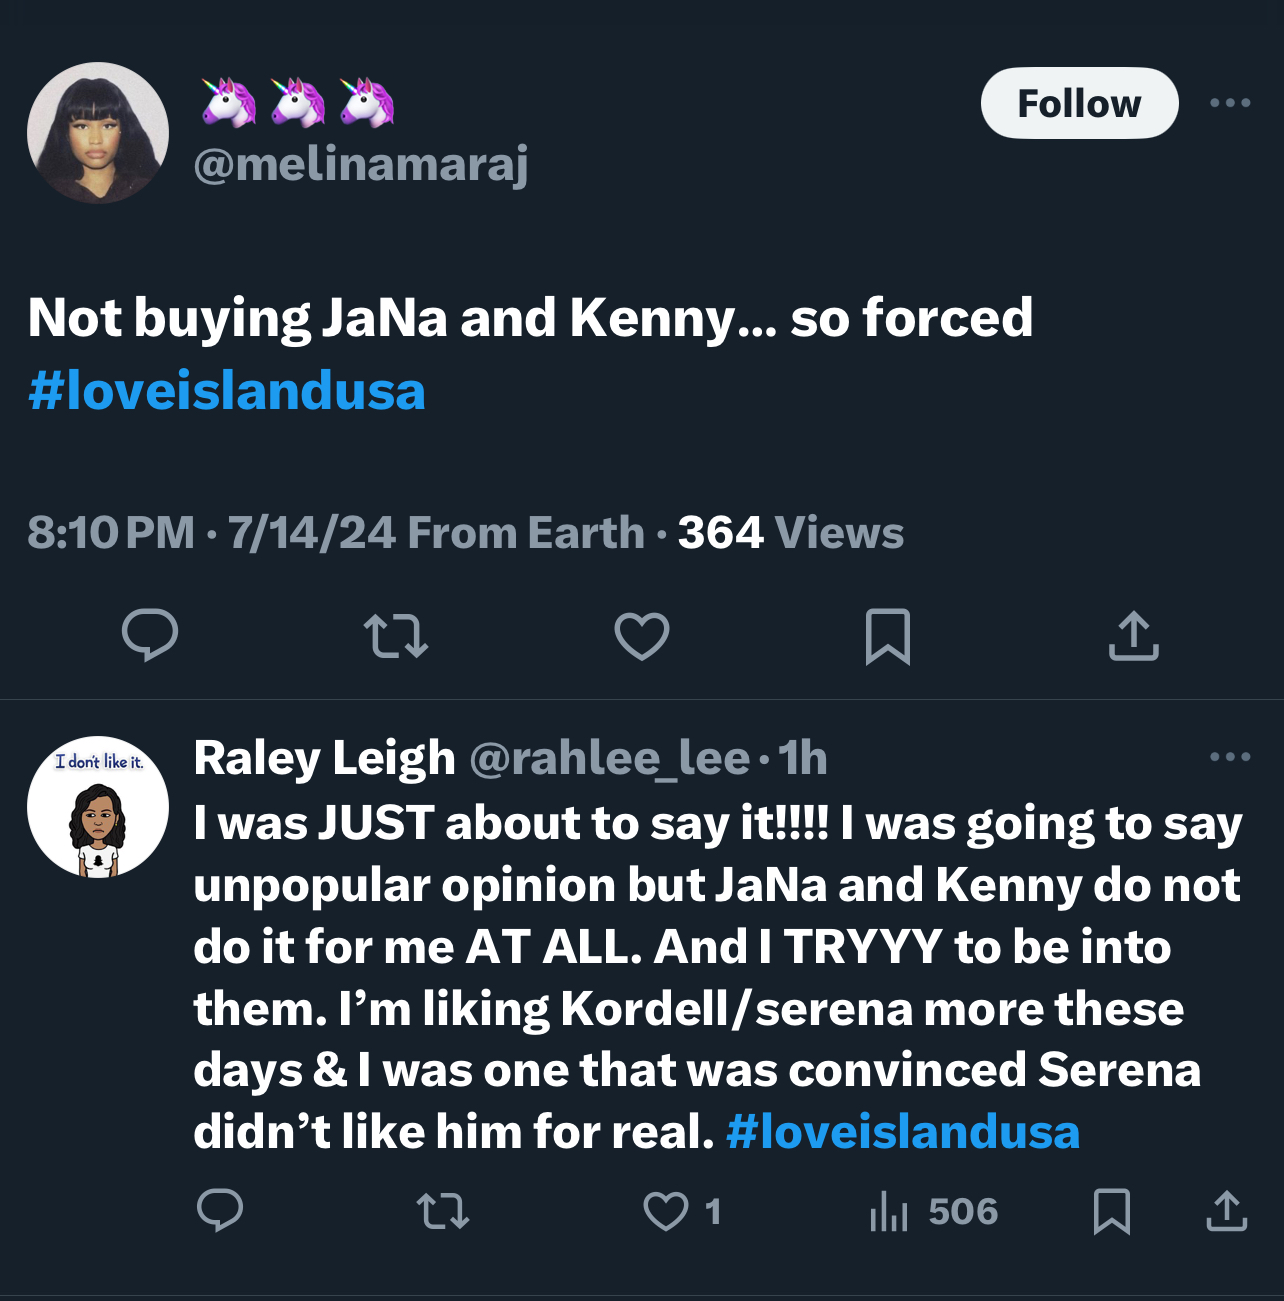Viewport: 1284px width, 1301px height.
Task: Open melinamaraj profile picture
Action: pos(98,133)
